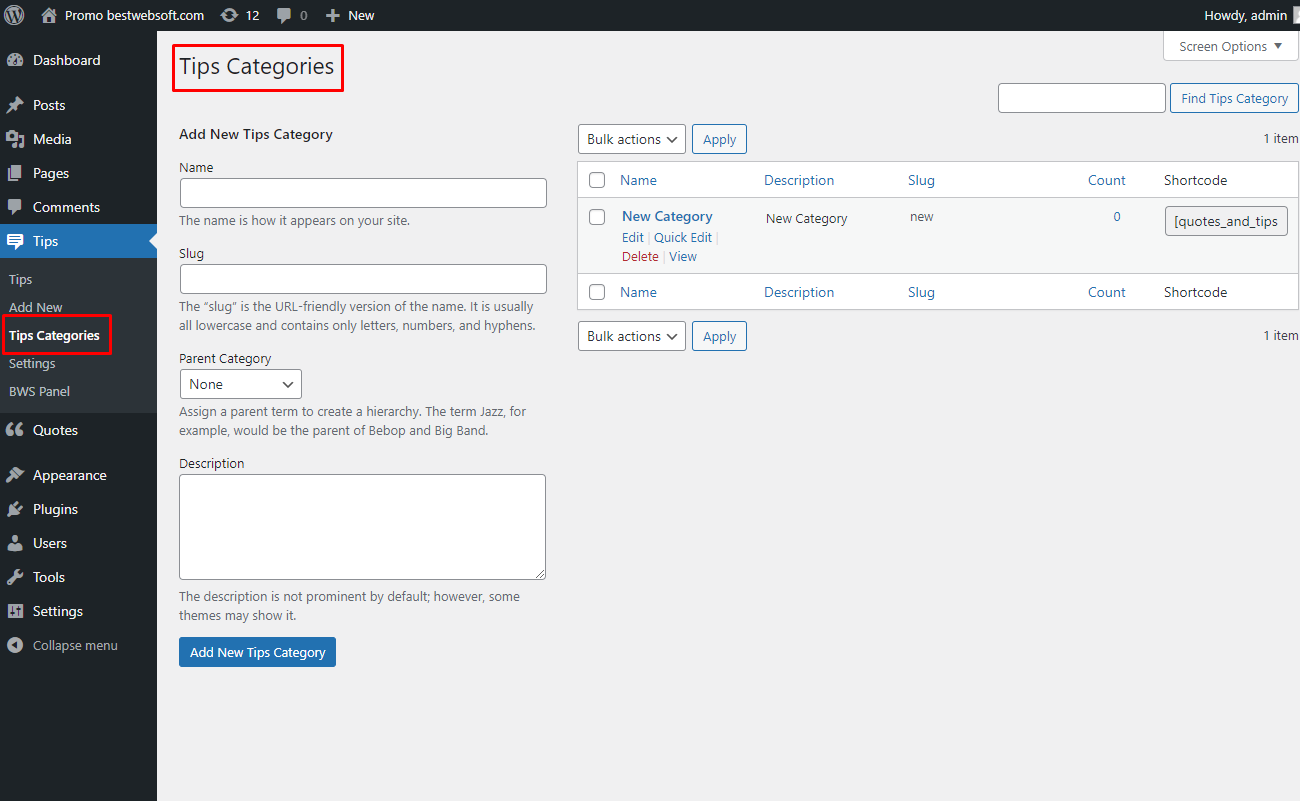This screenshot has height=801, width=1300.
Task: Tick the New Category row checkbox
Action: [x=597, y=216]
